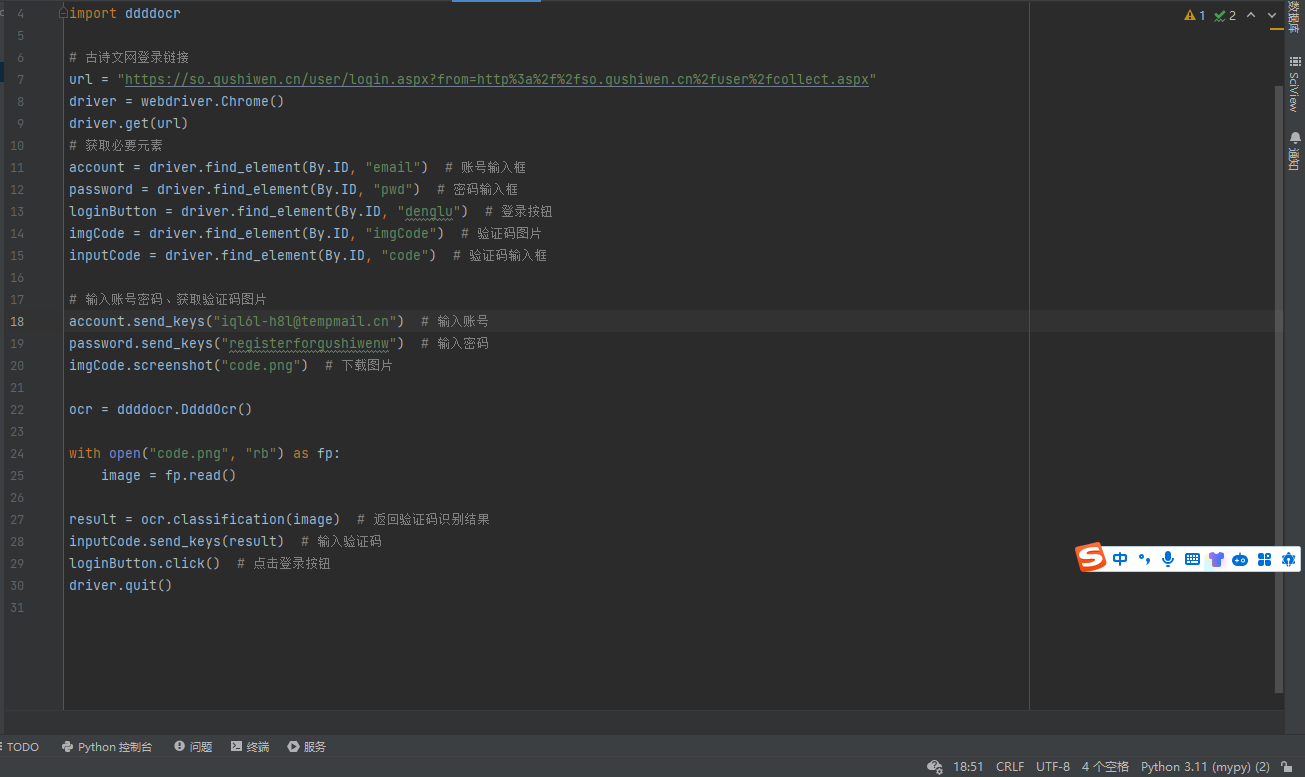
Task: Collapse the import block fold marker
Action: tap(64, 14)
